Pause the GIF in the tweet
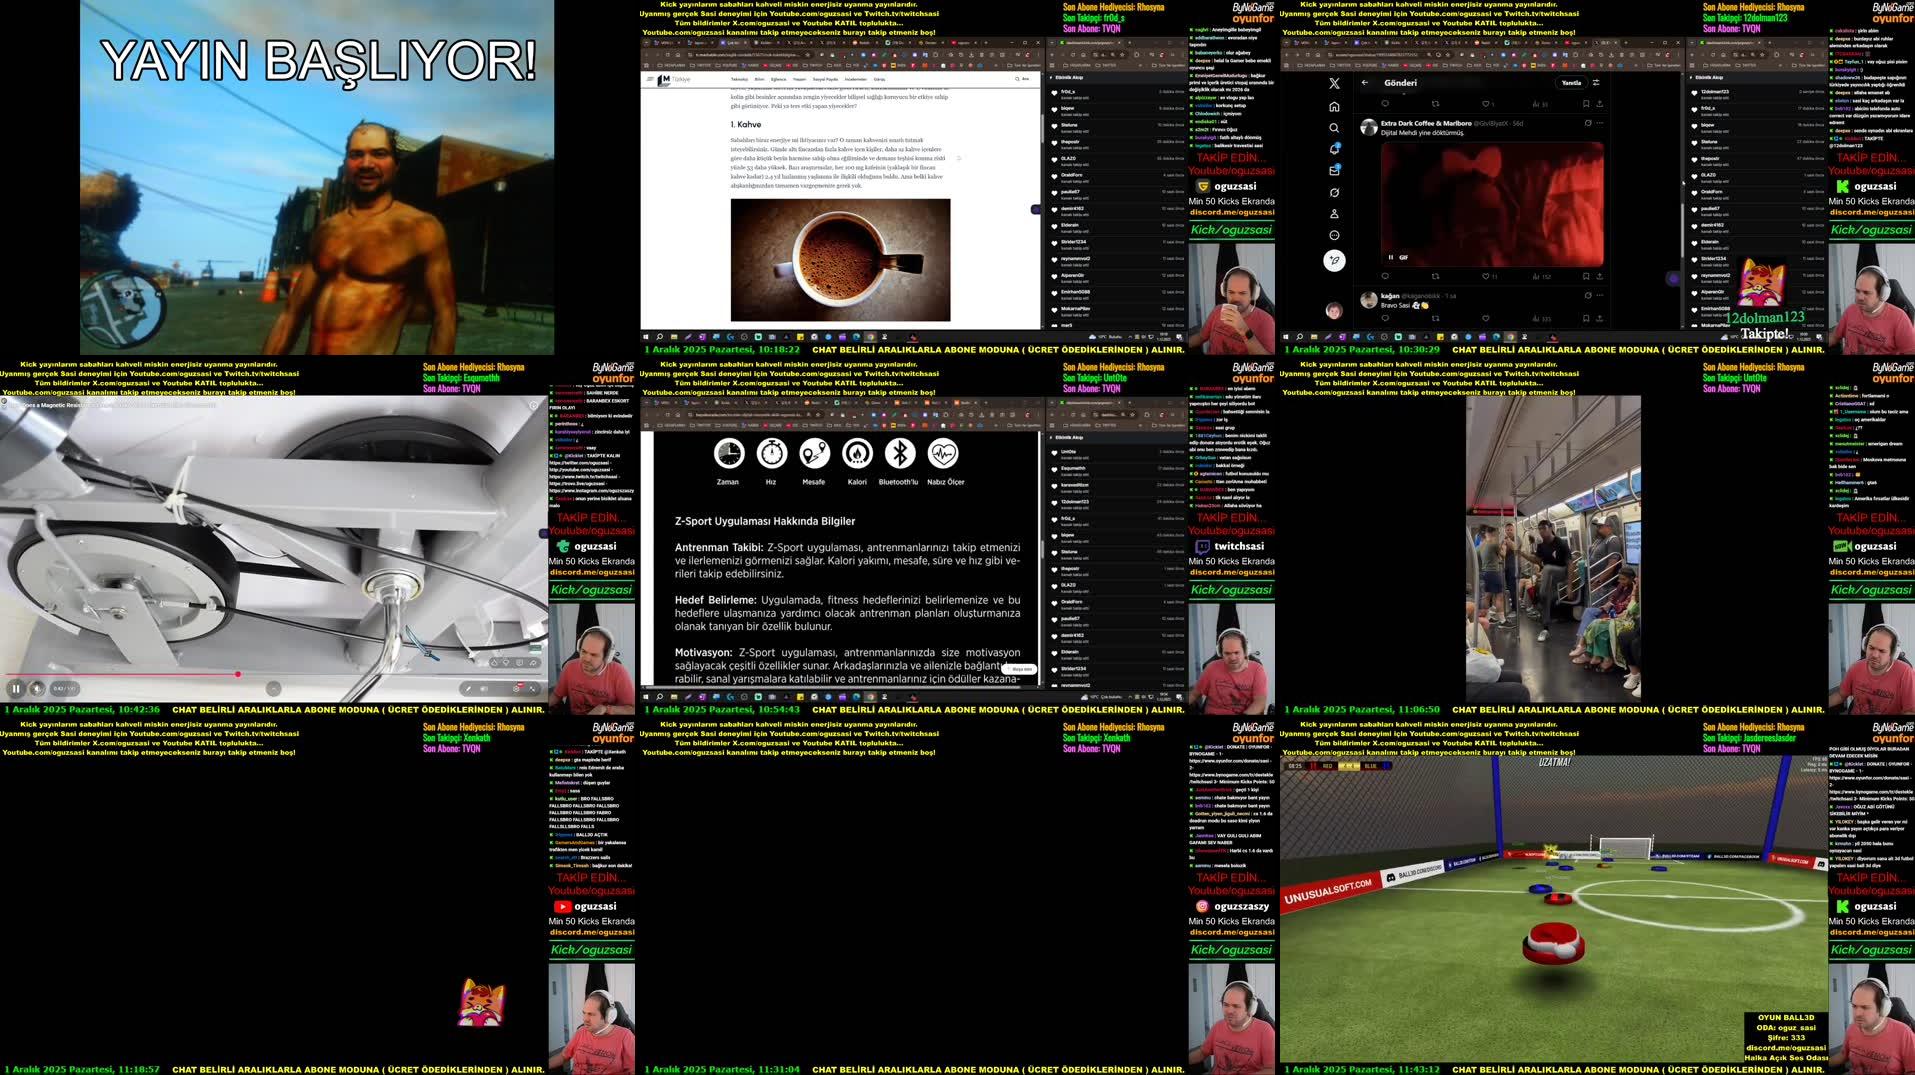The image size is (1915, 1075). 1390,257
